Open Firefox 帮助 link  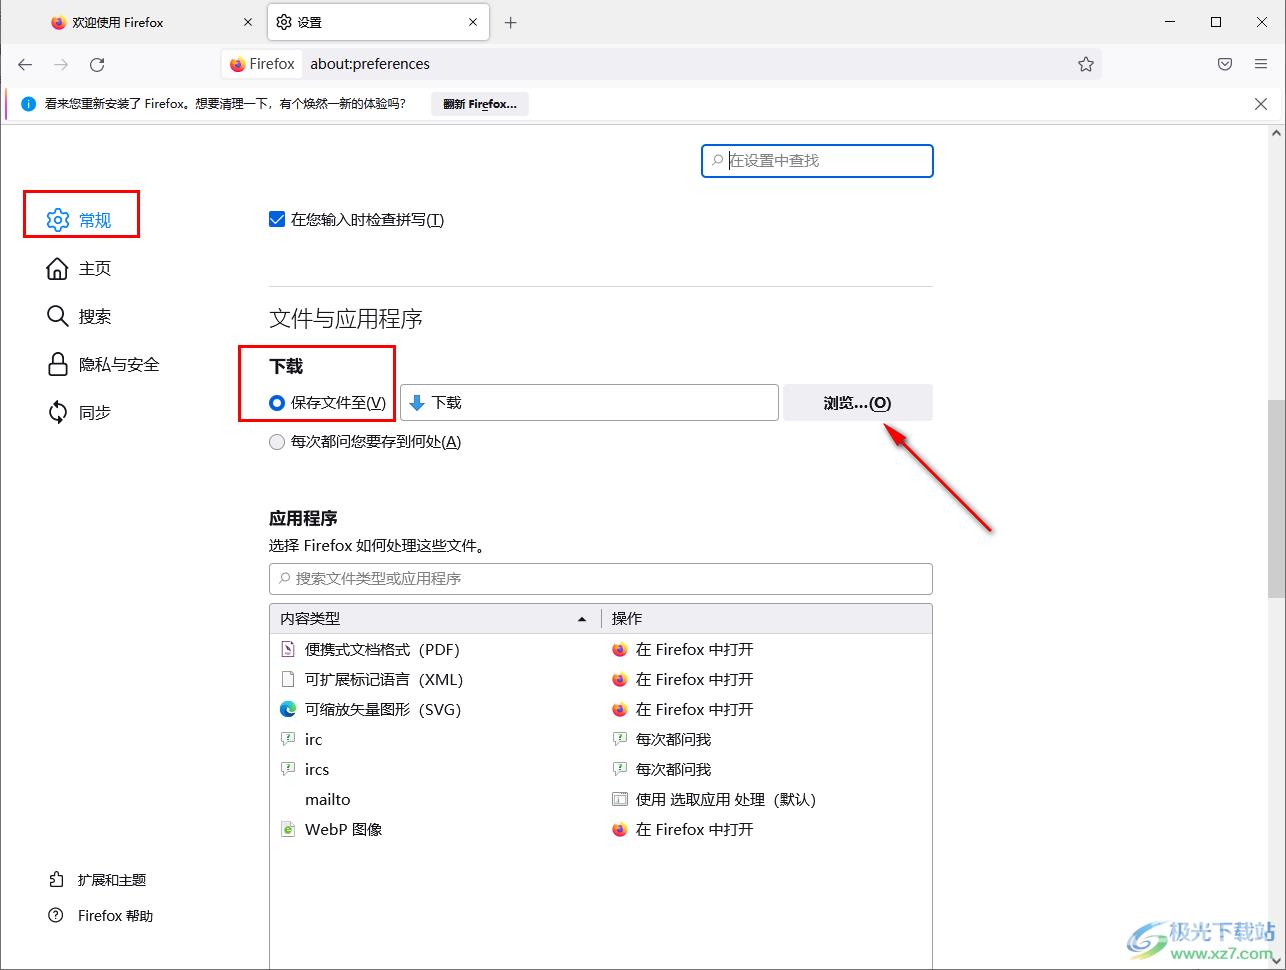(x=101, y=916)
